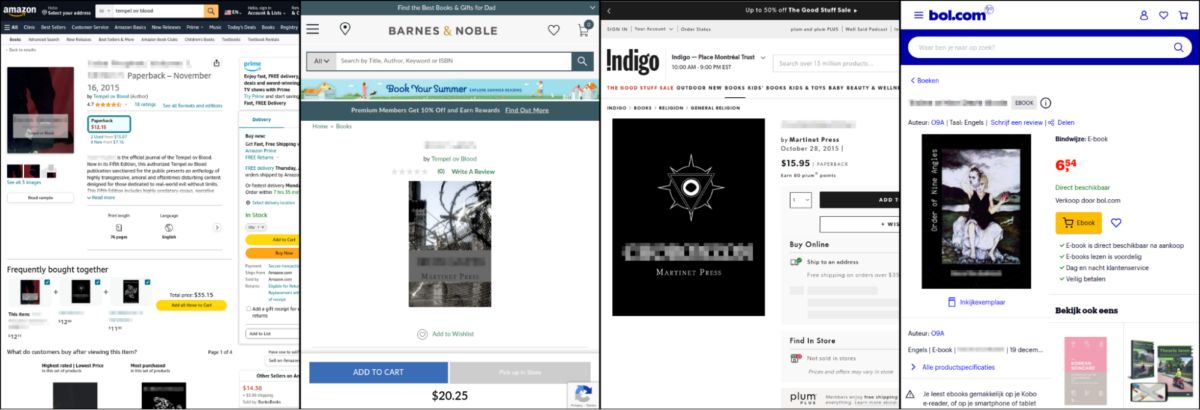Click Boeken back link on bol.com
This screenshot has width=1200, height=410.
[x=925, y=80]
